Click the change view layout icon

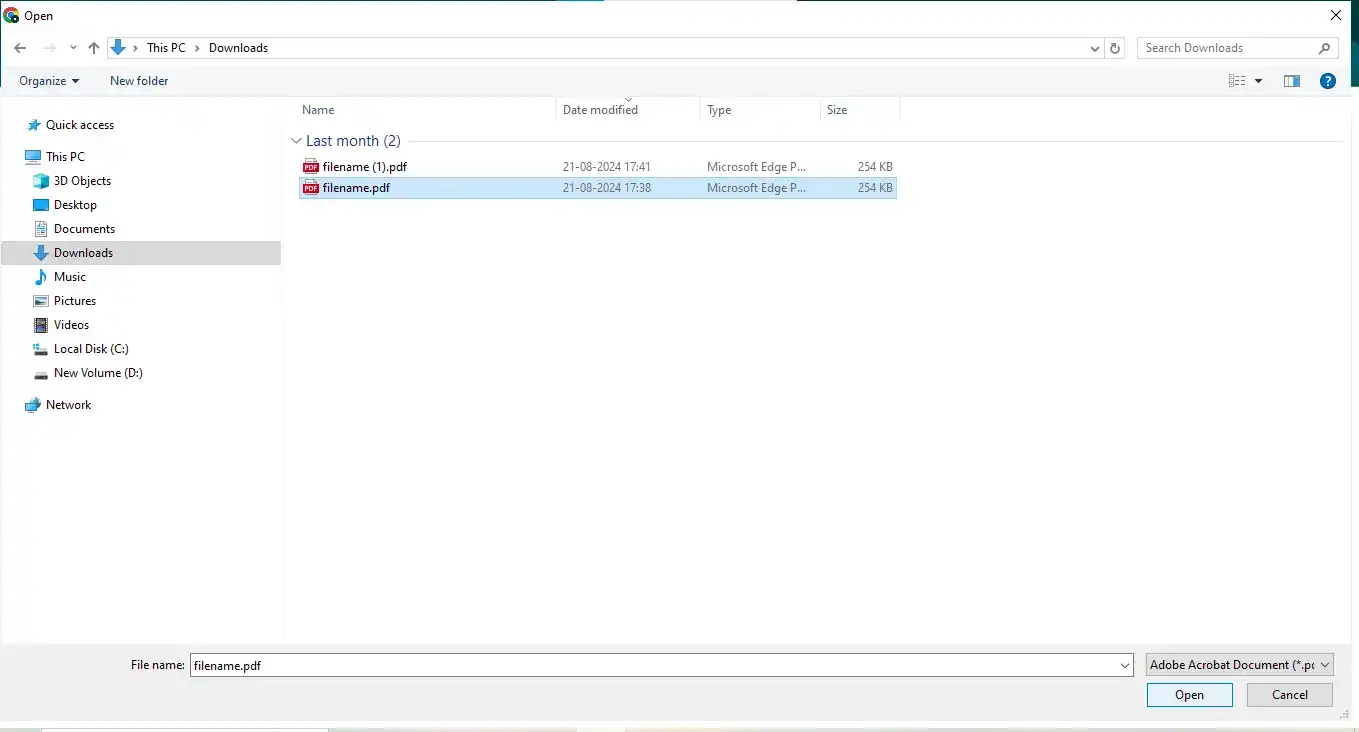1237,81
